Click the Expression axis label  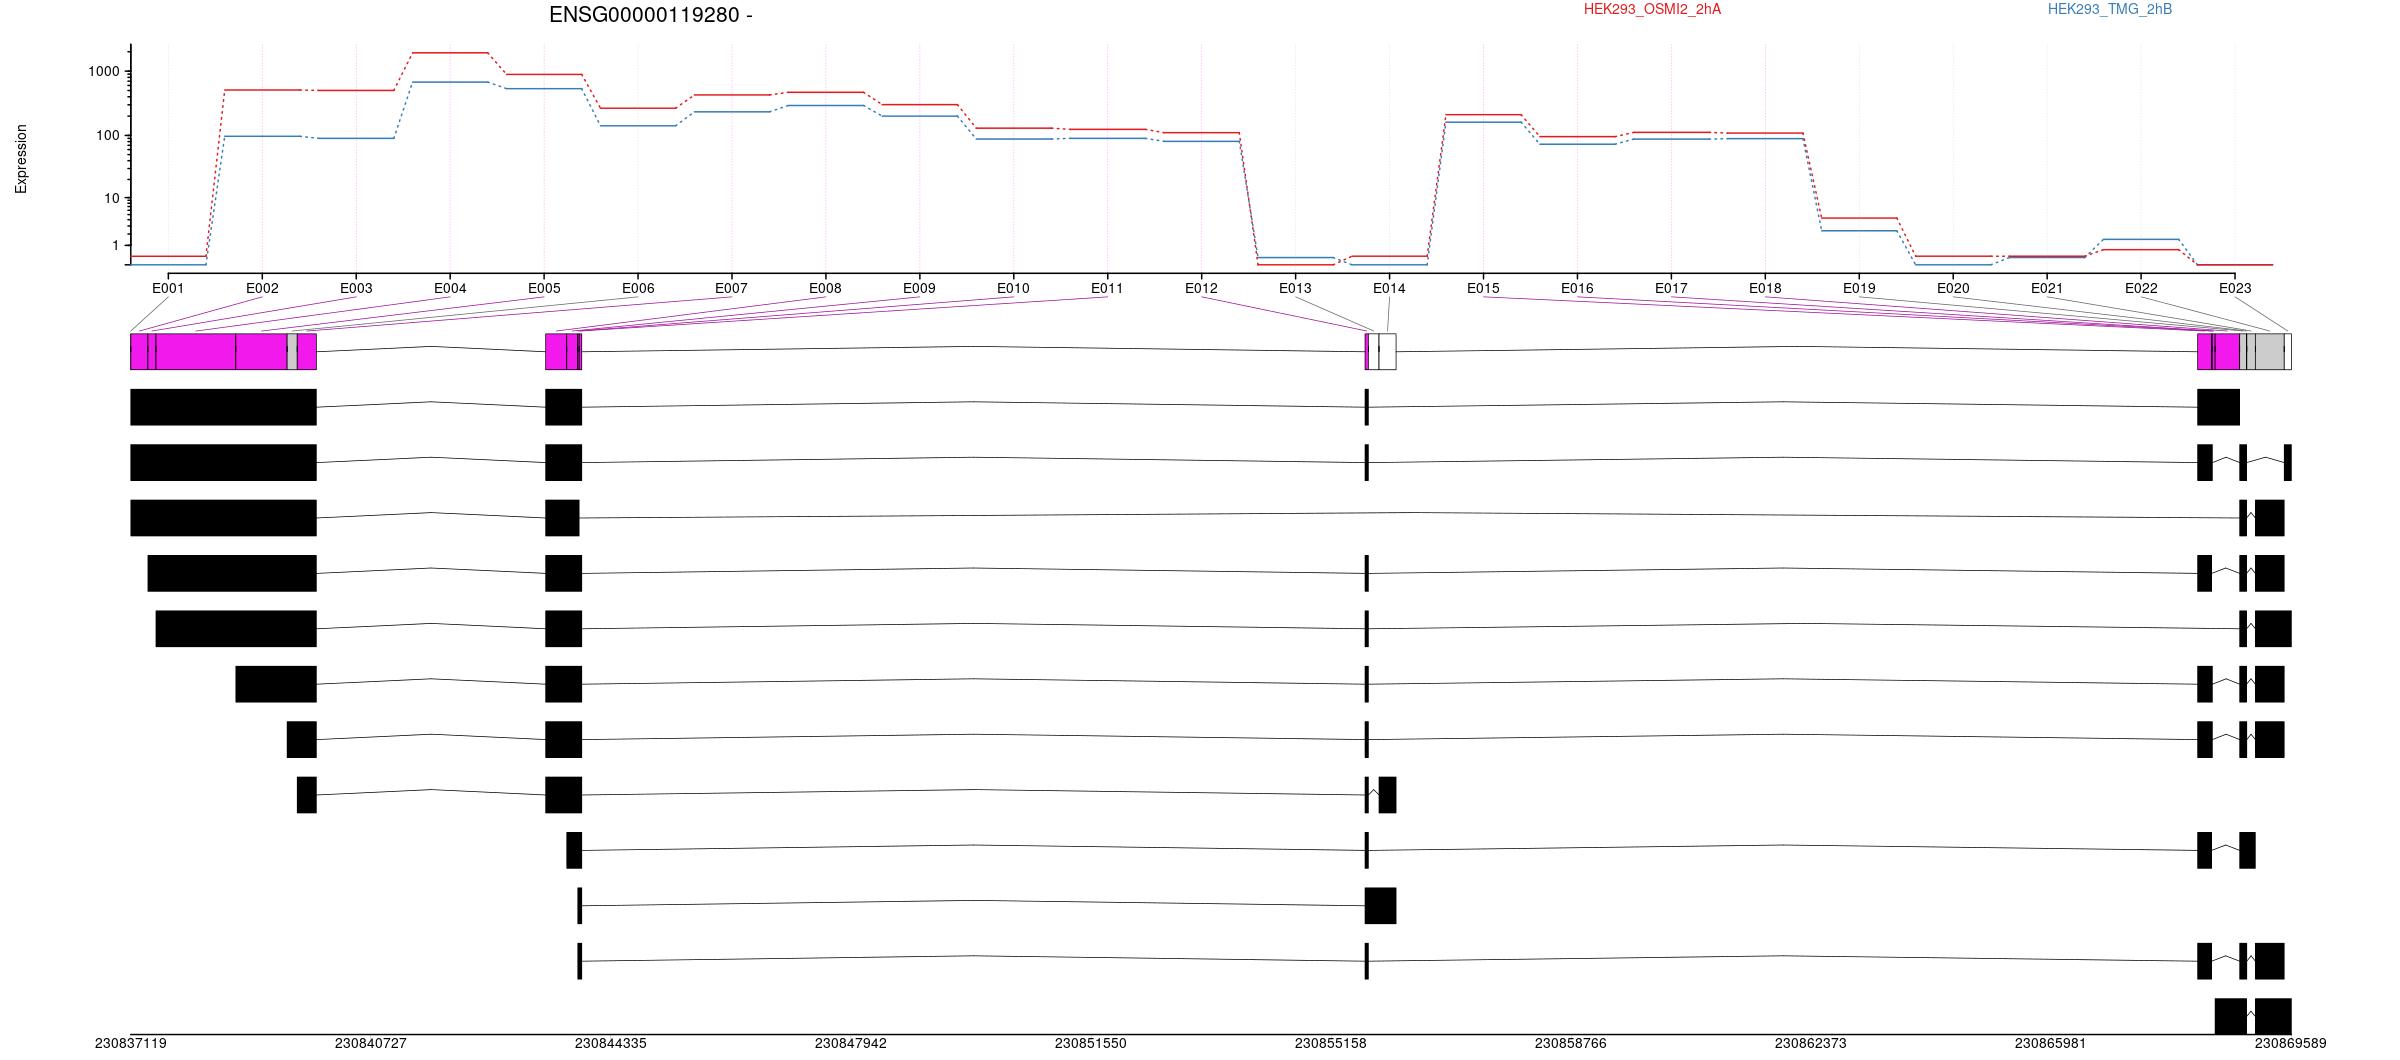(x=21, y=159)
